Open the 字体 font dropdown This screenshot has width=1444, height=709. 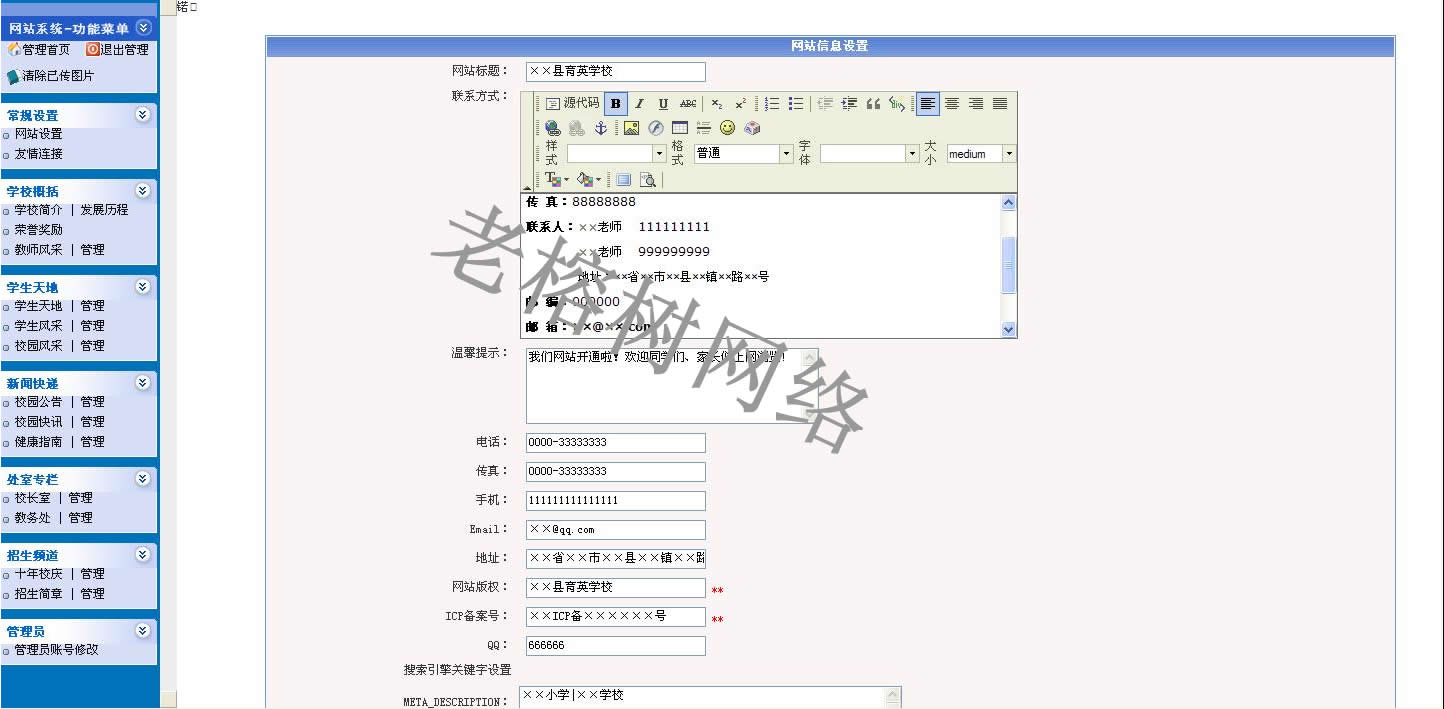[869, 154]
